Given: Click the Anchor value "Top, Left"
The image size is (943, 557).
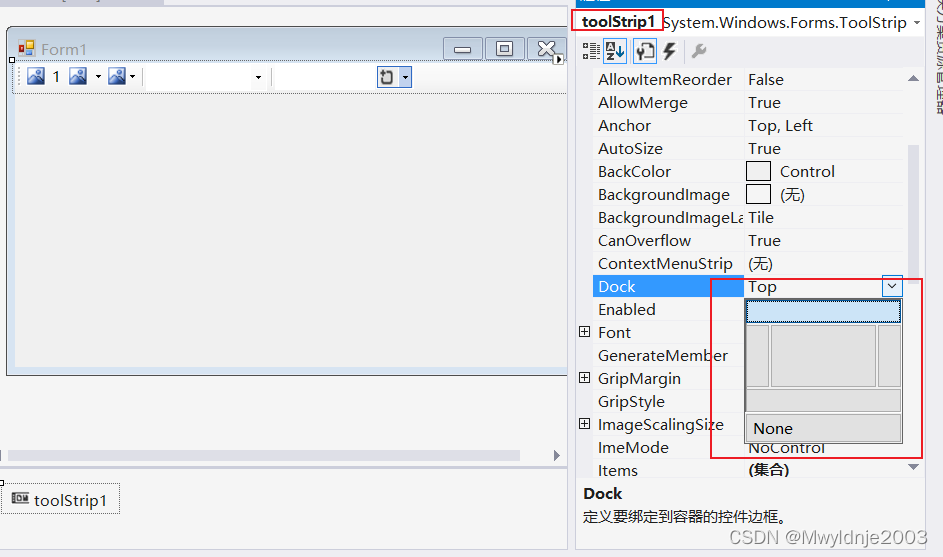Looking at the screenshot, I should pyautogui.click(x=780, y=126).
